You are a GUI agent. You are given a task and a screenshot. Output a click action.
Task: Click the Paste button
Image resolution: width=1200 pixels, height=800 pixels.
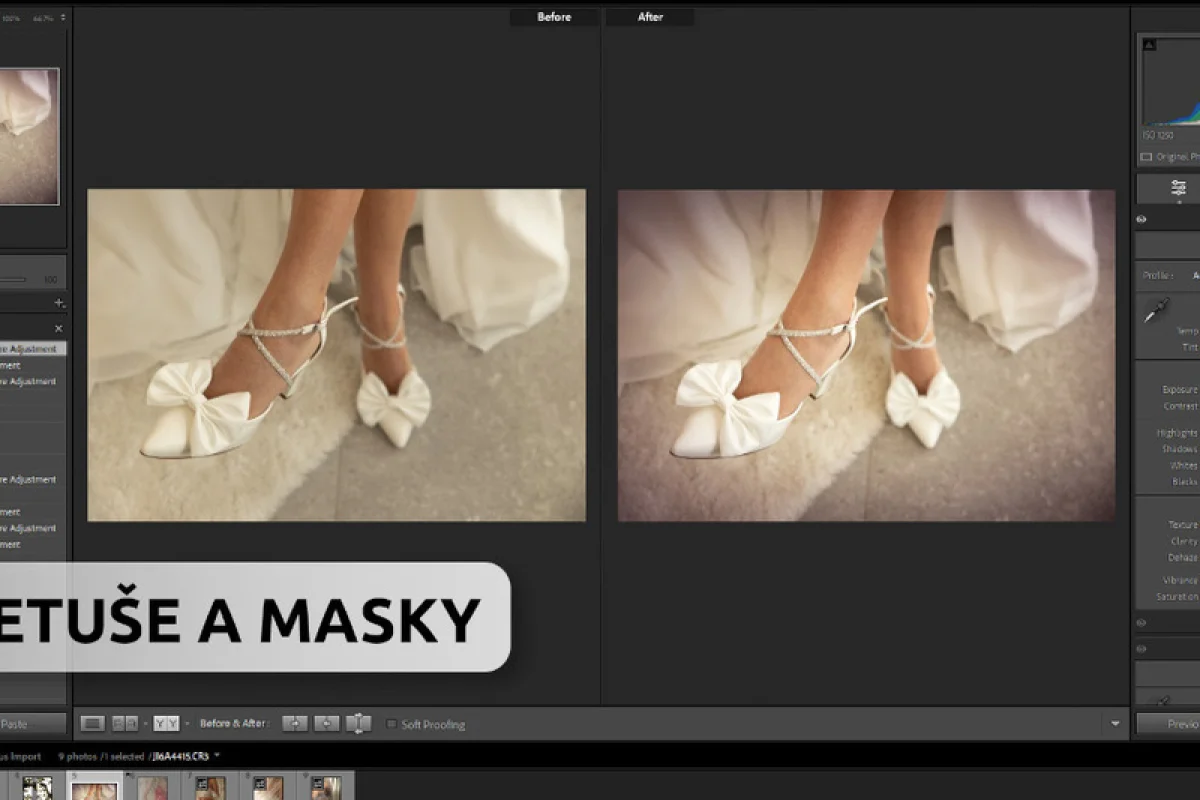tap(33, 723)
